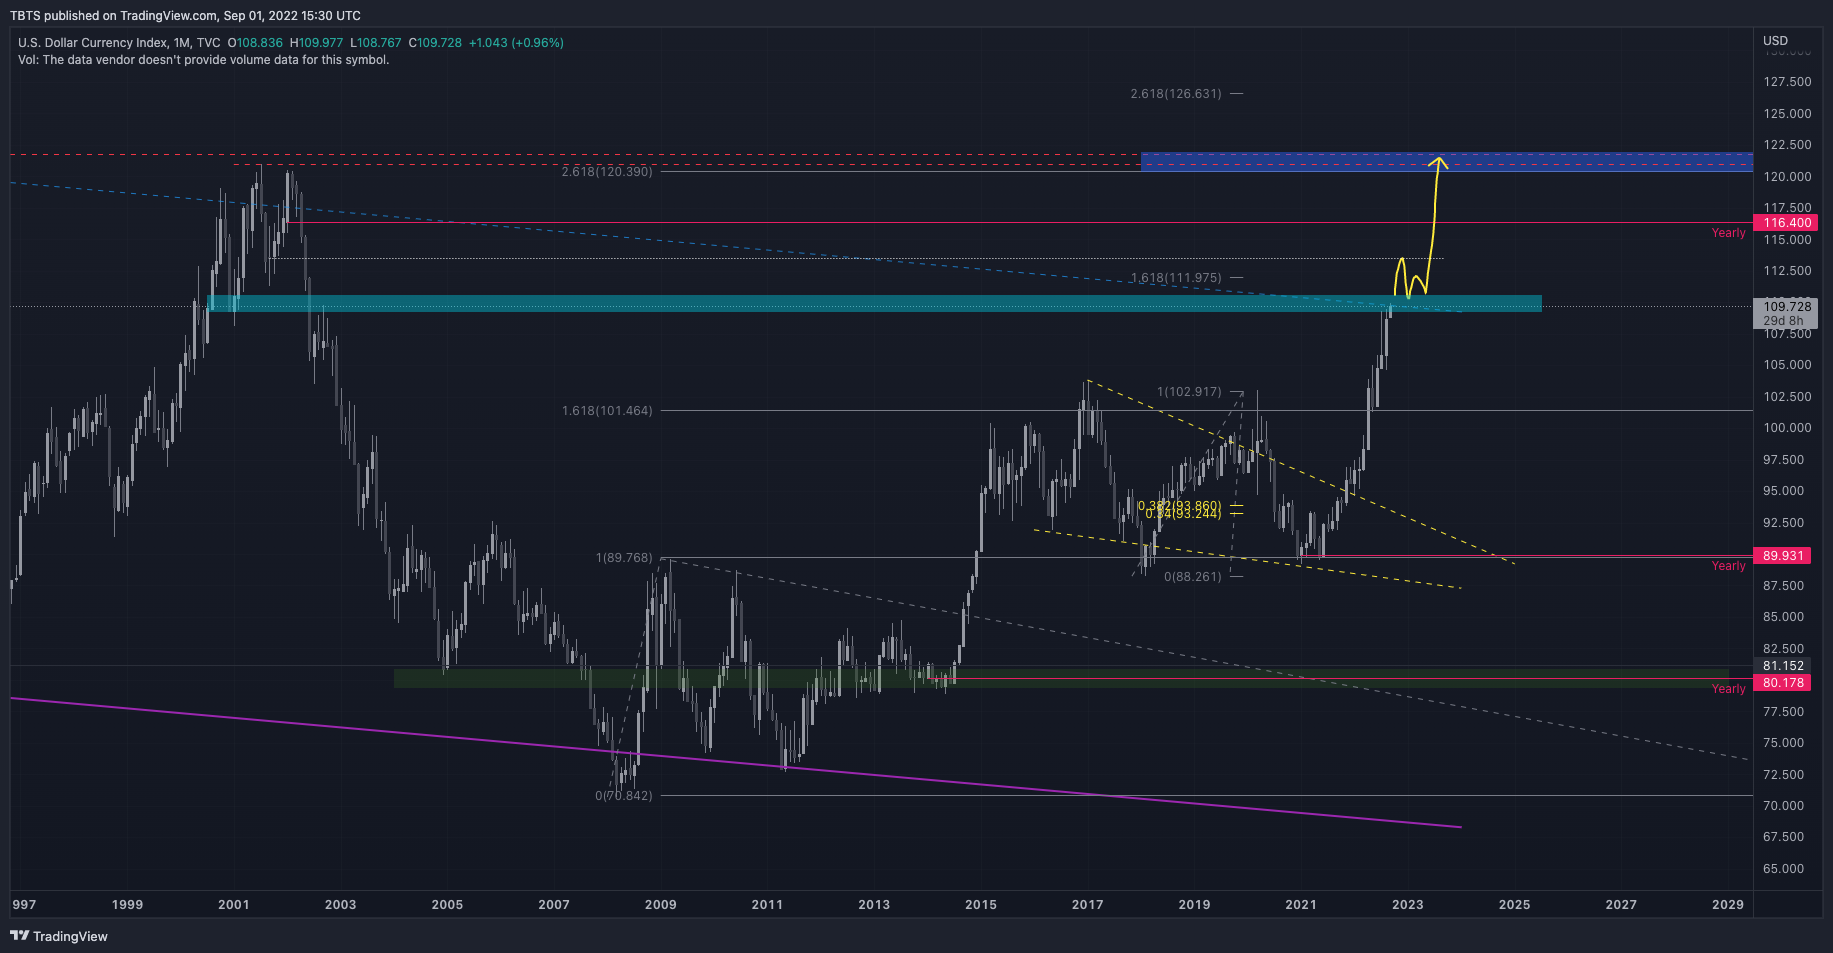Click the 2005 time axis label
The height and width of the screenshot is (953, 1833).
[x=447, y=905]
